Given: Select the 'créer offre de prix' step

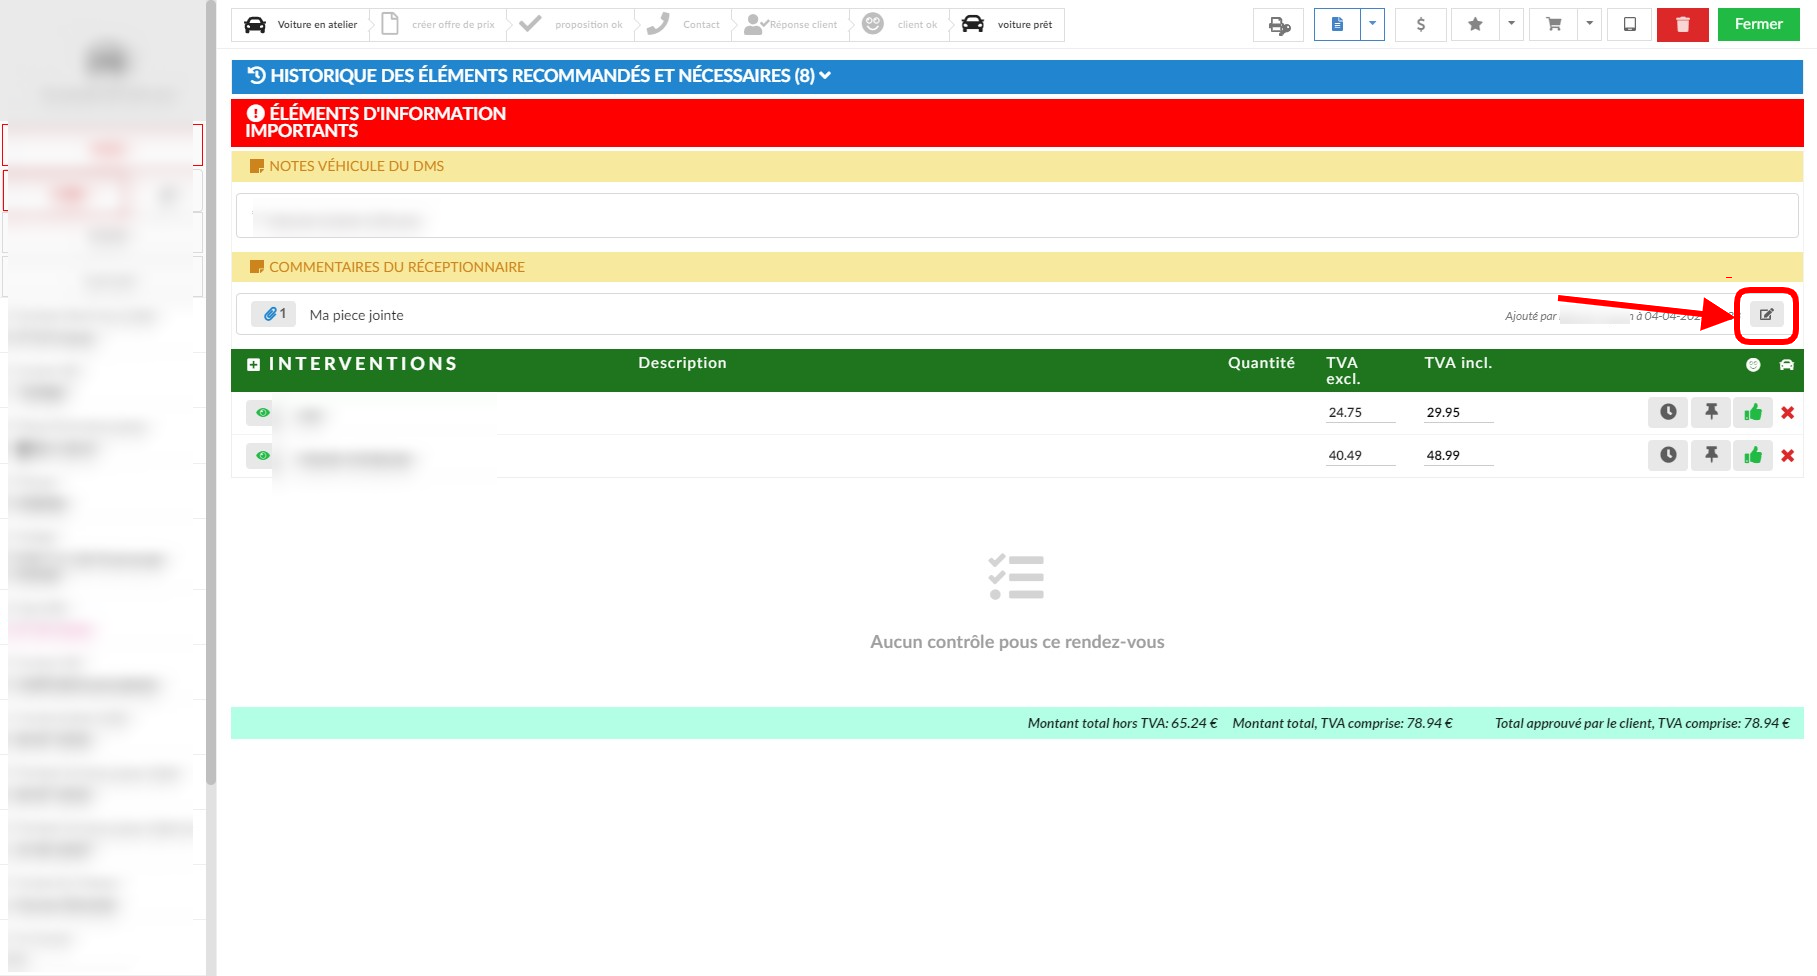Looking at the screenshot, I should tap(440, 25).
